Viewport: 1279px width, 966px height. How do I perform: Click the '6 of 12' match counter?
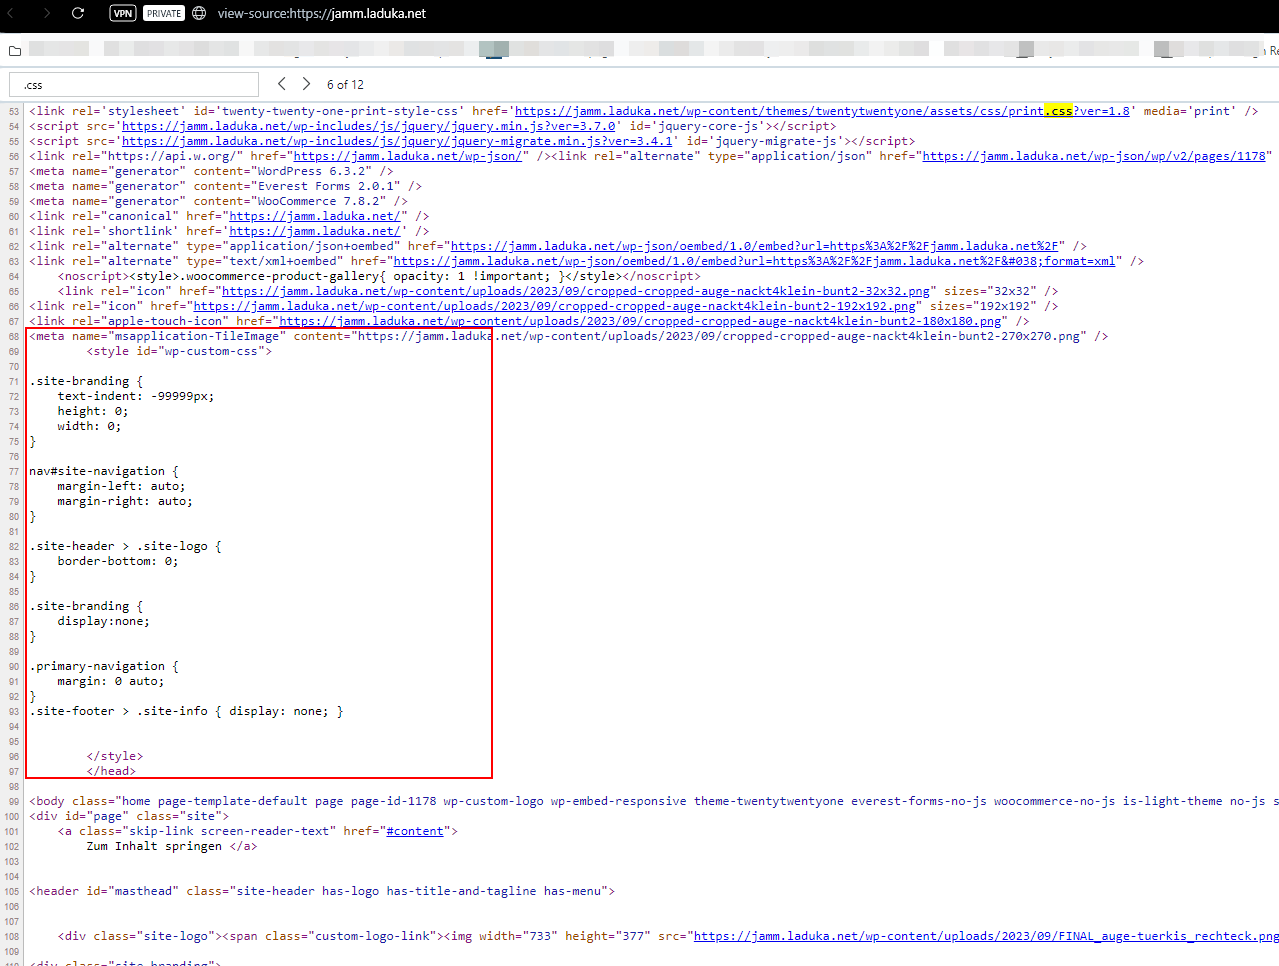click(x=345, y=85)
